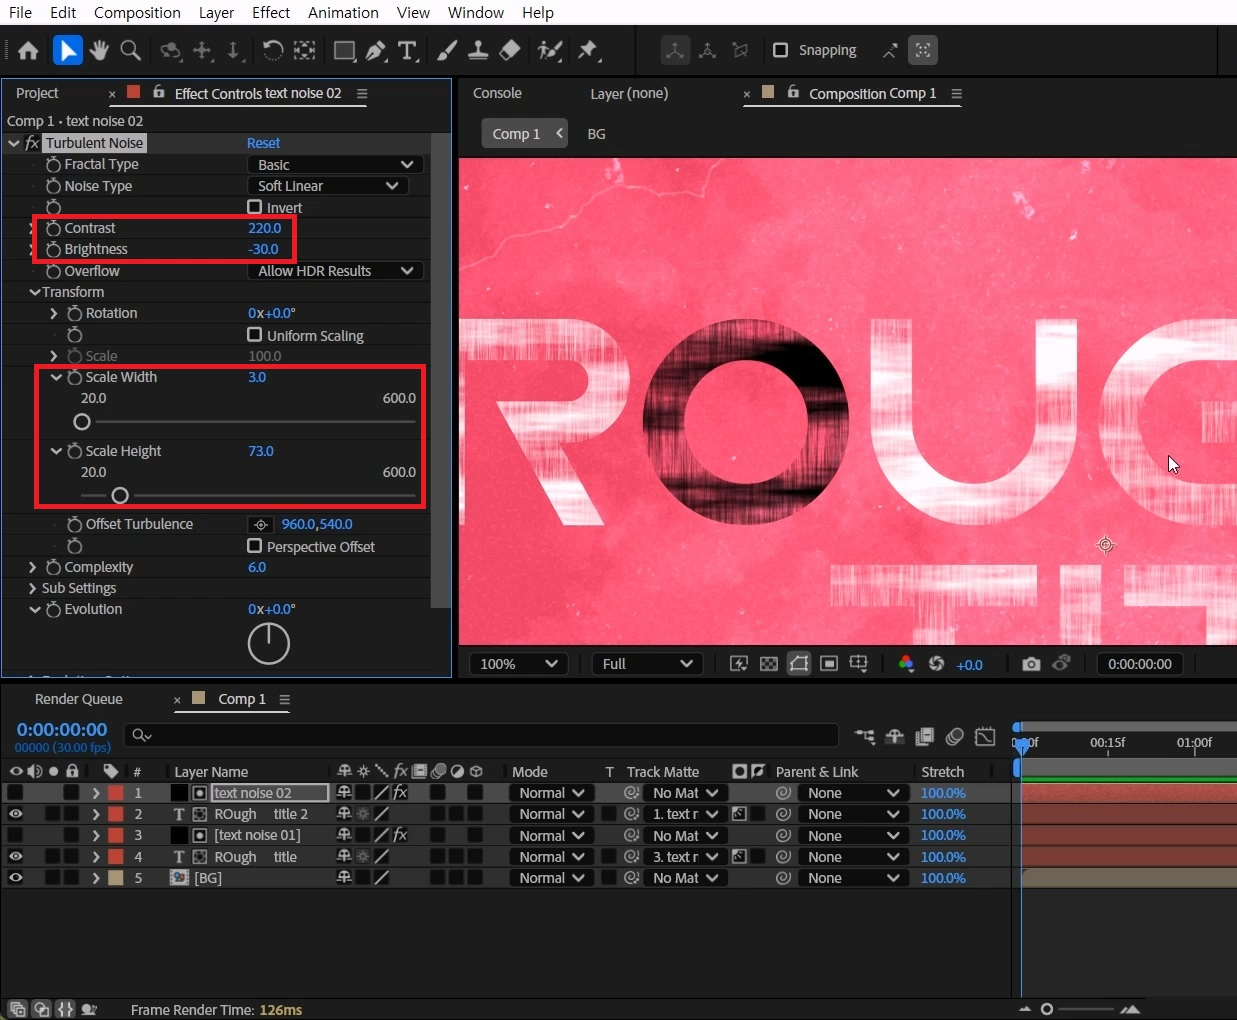Click the Scale Width slider handle

pyautogui.click(x=82, y=422)
